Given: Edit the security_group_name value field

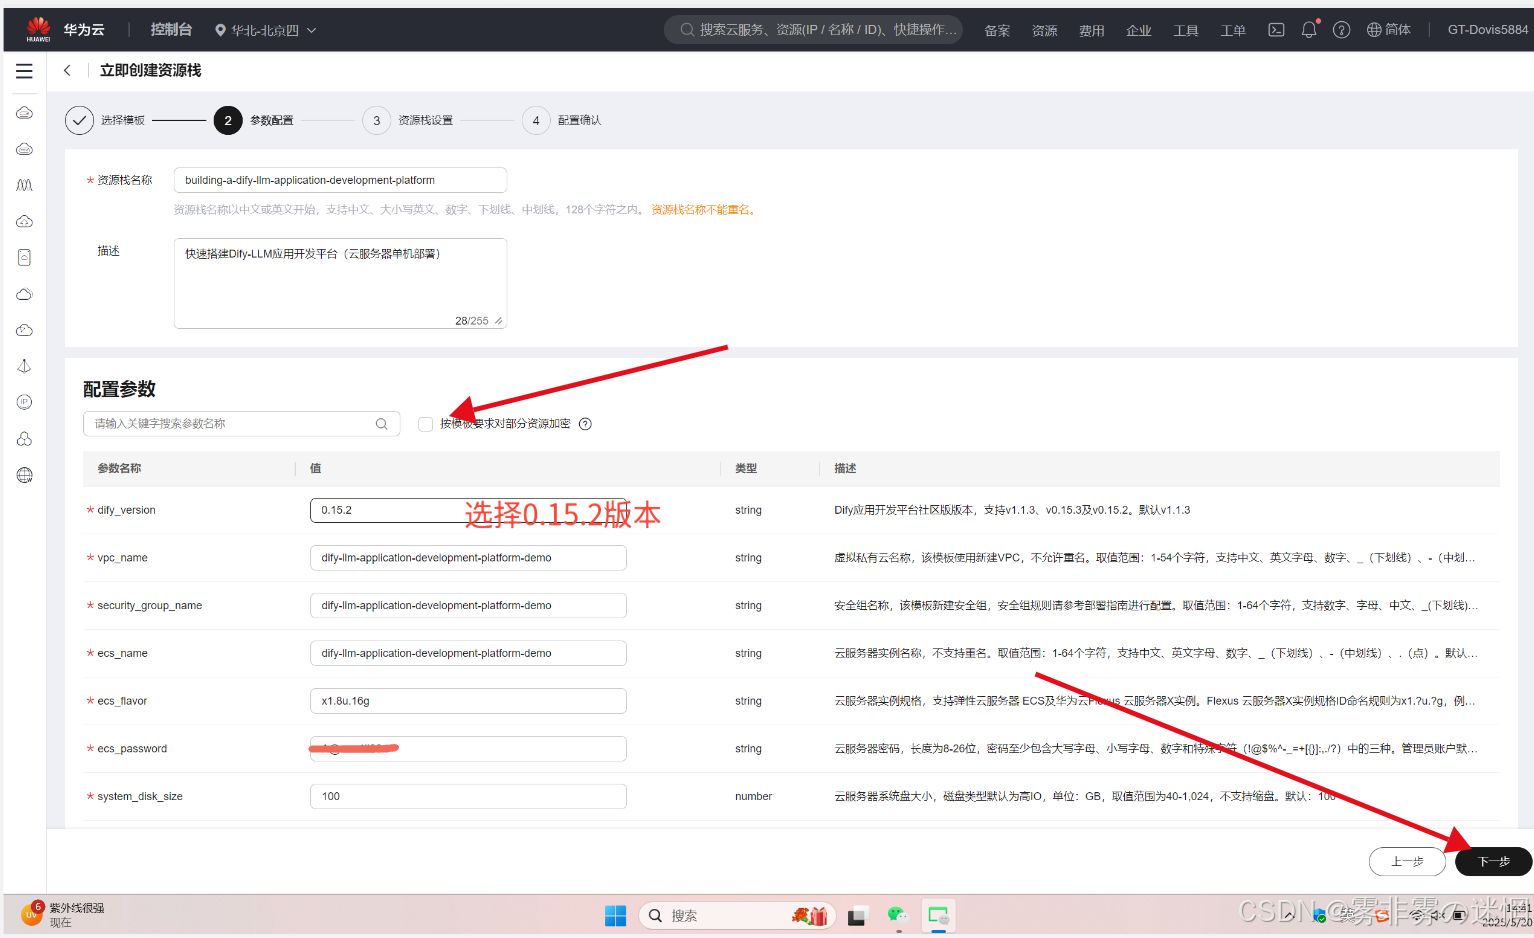Looking at the screenshot, I should tap(468, 605).
